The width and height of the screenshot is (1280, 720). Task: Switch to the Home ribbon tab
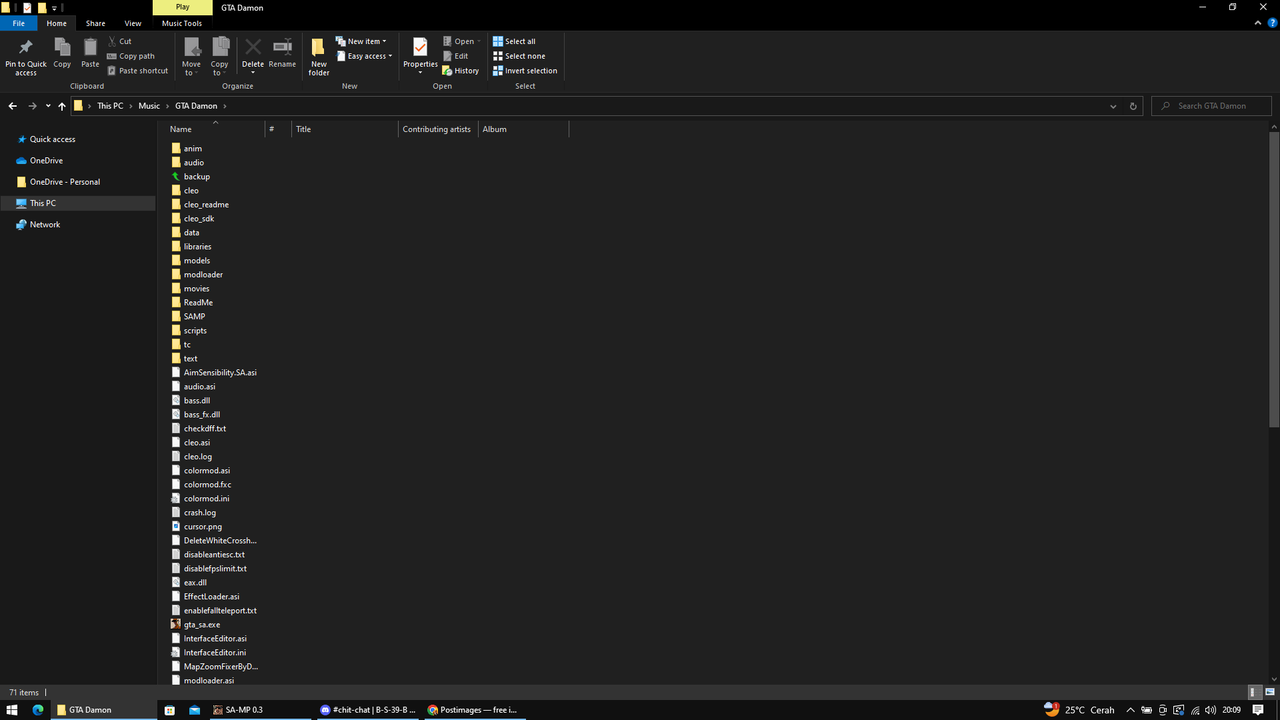tap(57, 23)
